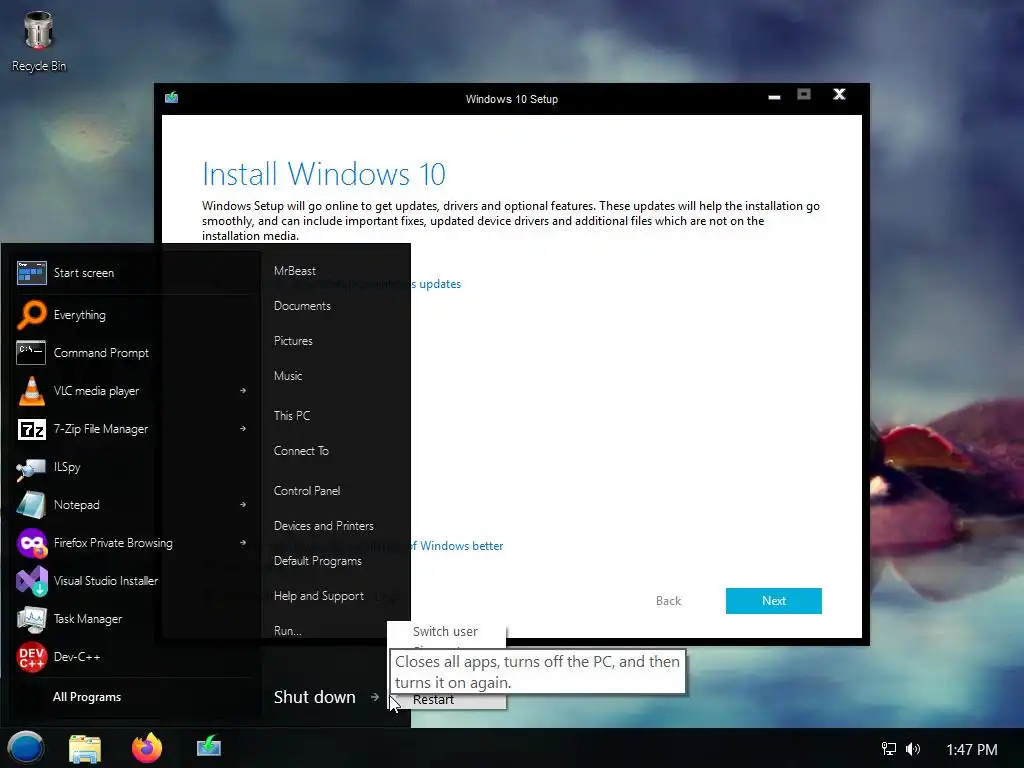The width and height of the screenshot is (1024, 768).
Task: Open File Explorer from the taskbar
Action: pyautogui.click(x=85, y=748)
